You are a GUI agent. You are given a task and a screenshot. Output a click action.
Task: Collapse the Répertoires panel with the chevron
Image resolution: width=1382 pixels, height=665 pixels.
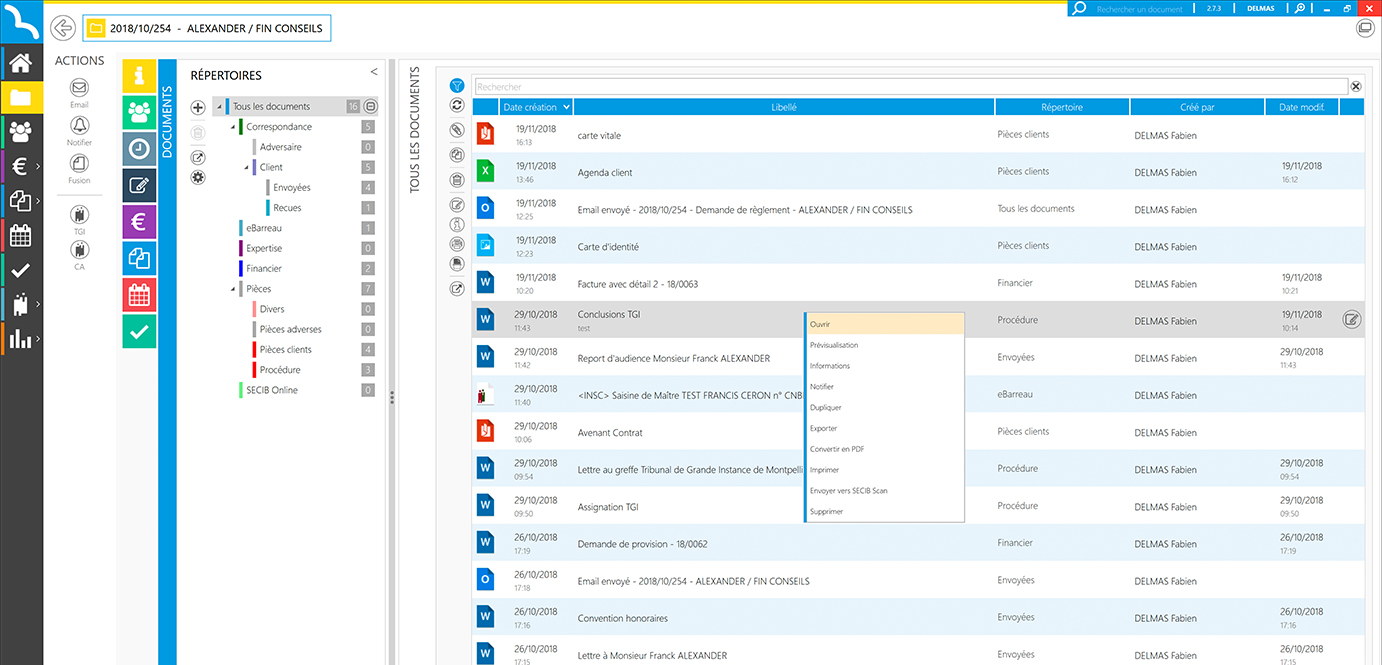[374, 72]
